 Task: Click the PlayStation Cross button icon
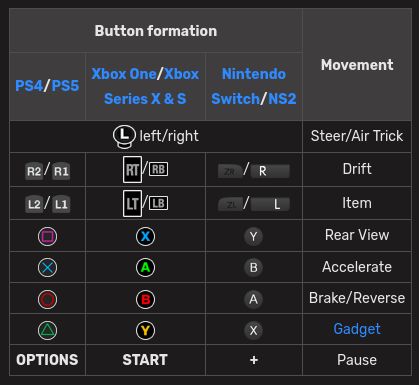click(x=47, y=267)
